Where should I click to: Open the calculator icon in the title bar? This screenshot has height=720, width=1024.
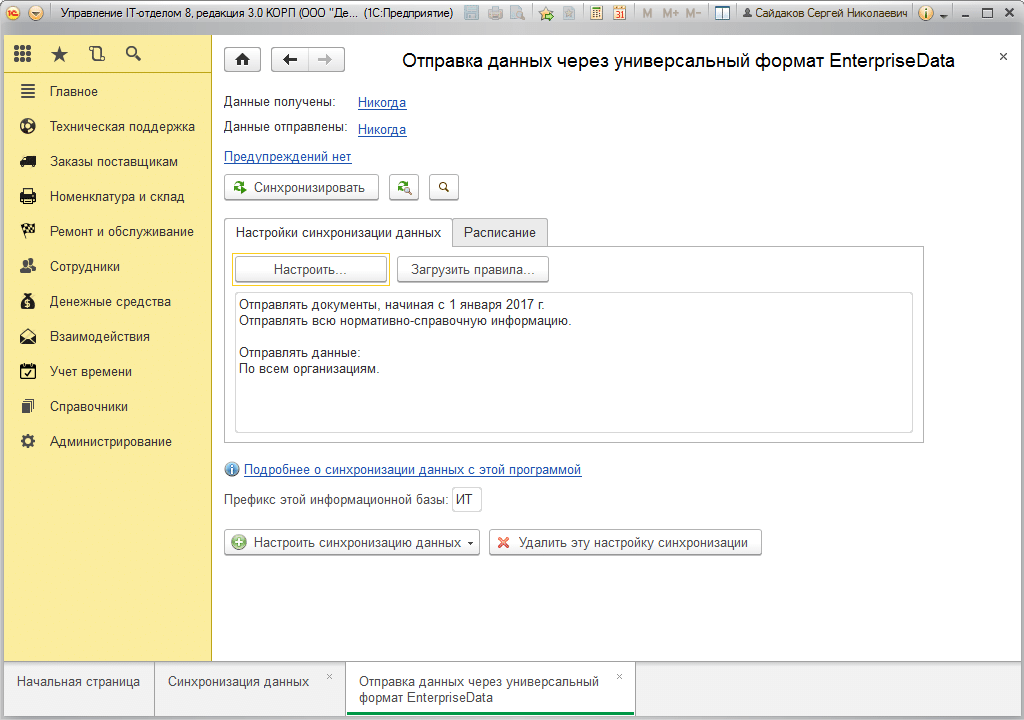[x=596, y=13]
